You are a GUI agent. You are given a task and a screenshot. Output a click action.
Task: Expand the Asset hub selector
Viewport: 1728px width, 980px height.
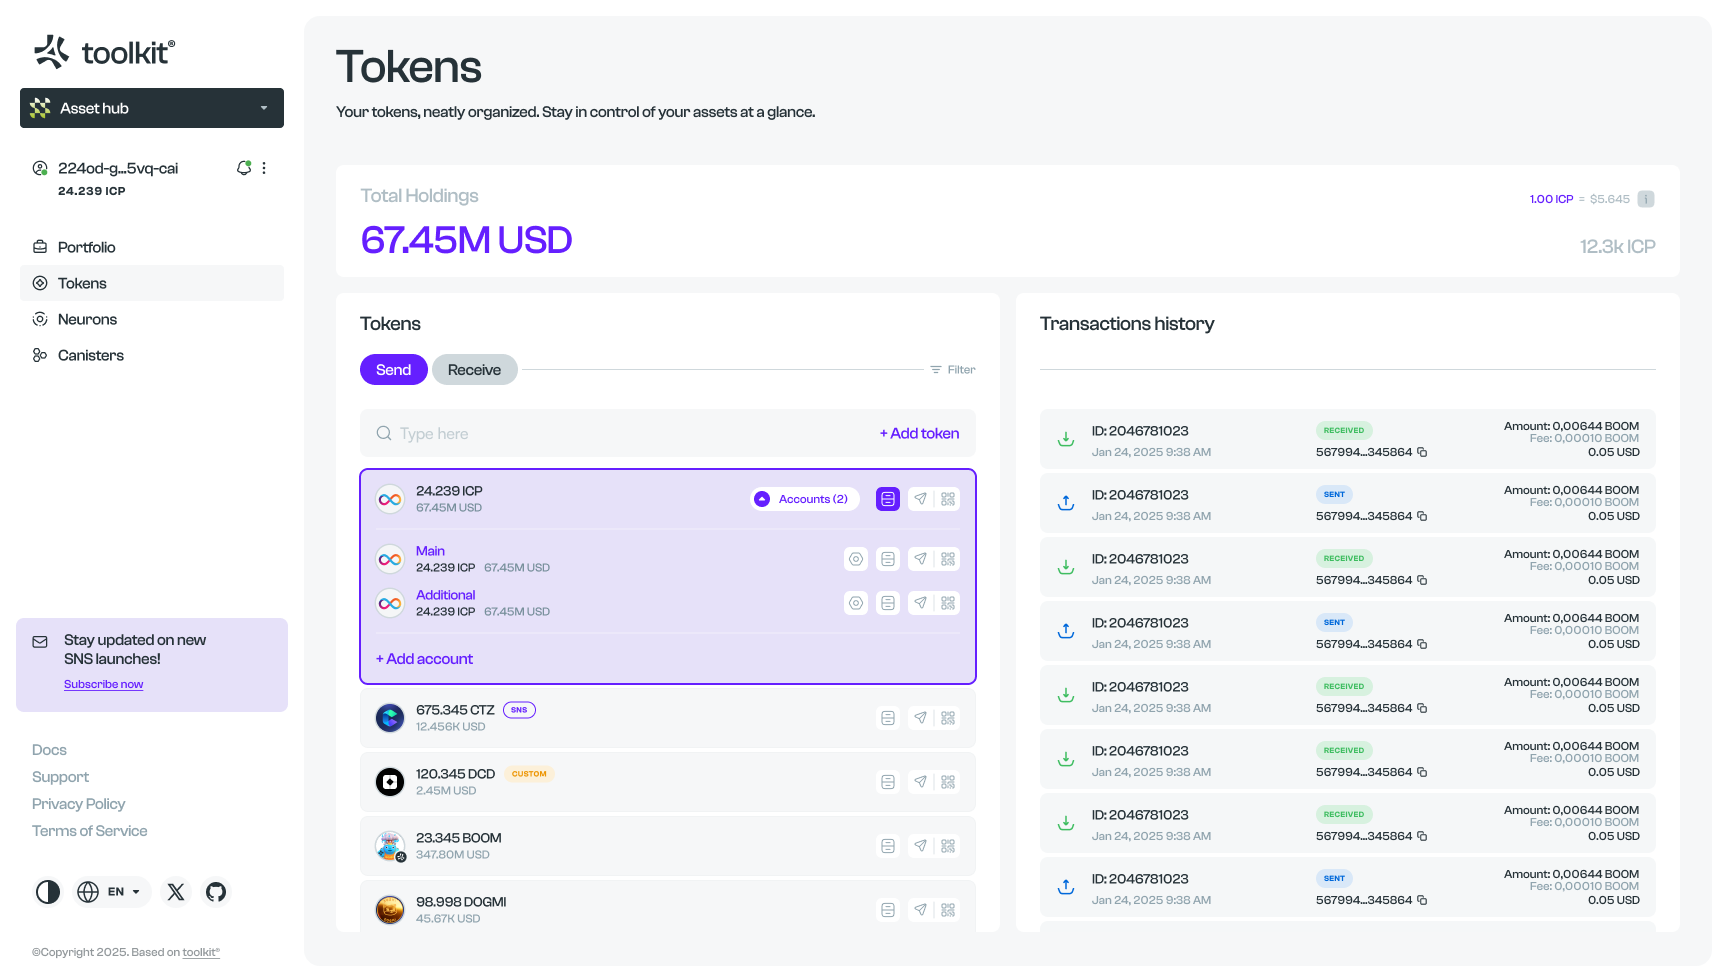pyautogui.click(x=152, y=108)
